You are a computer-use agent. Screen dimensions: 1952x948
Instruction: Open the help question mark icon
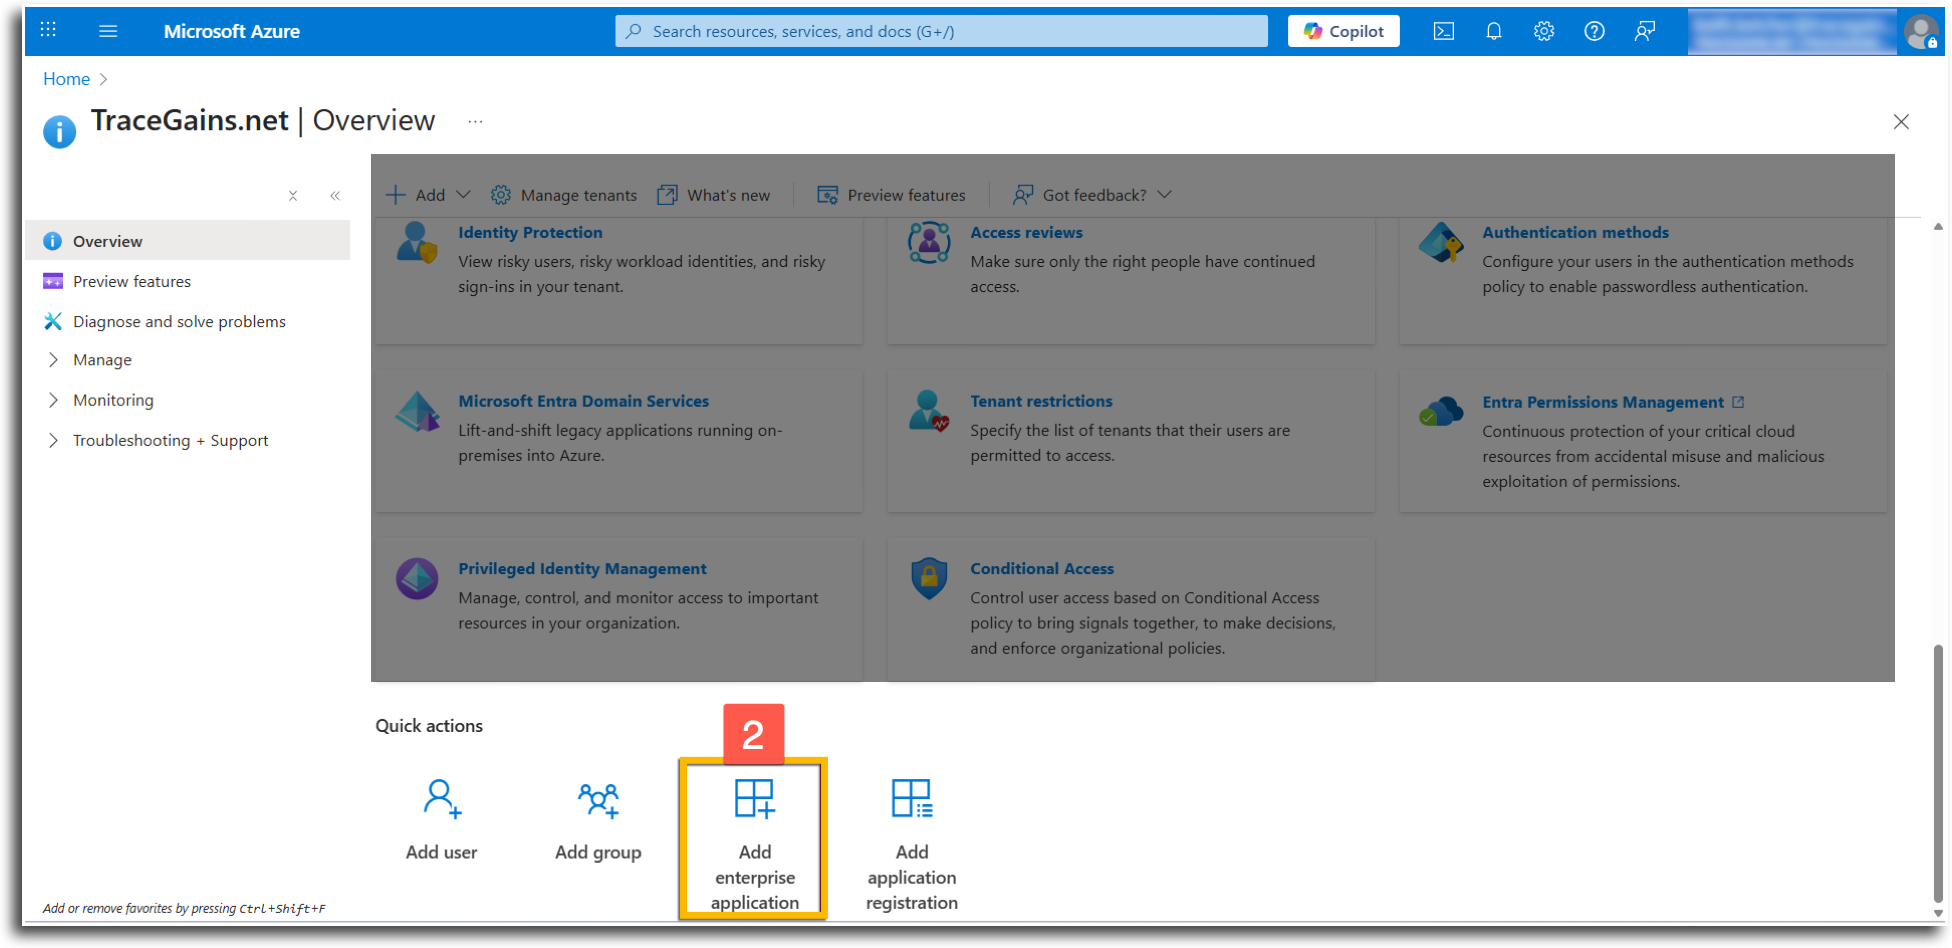(1594, 31)
